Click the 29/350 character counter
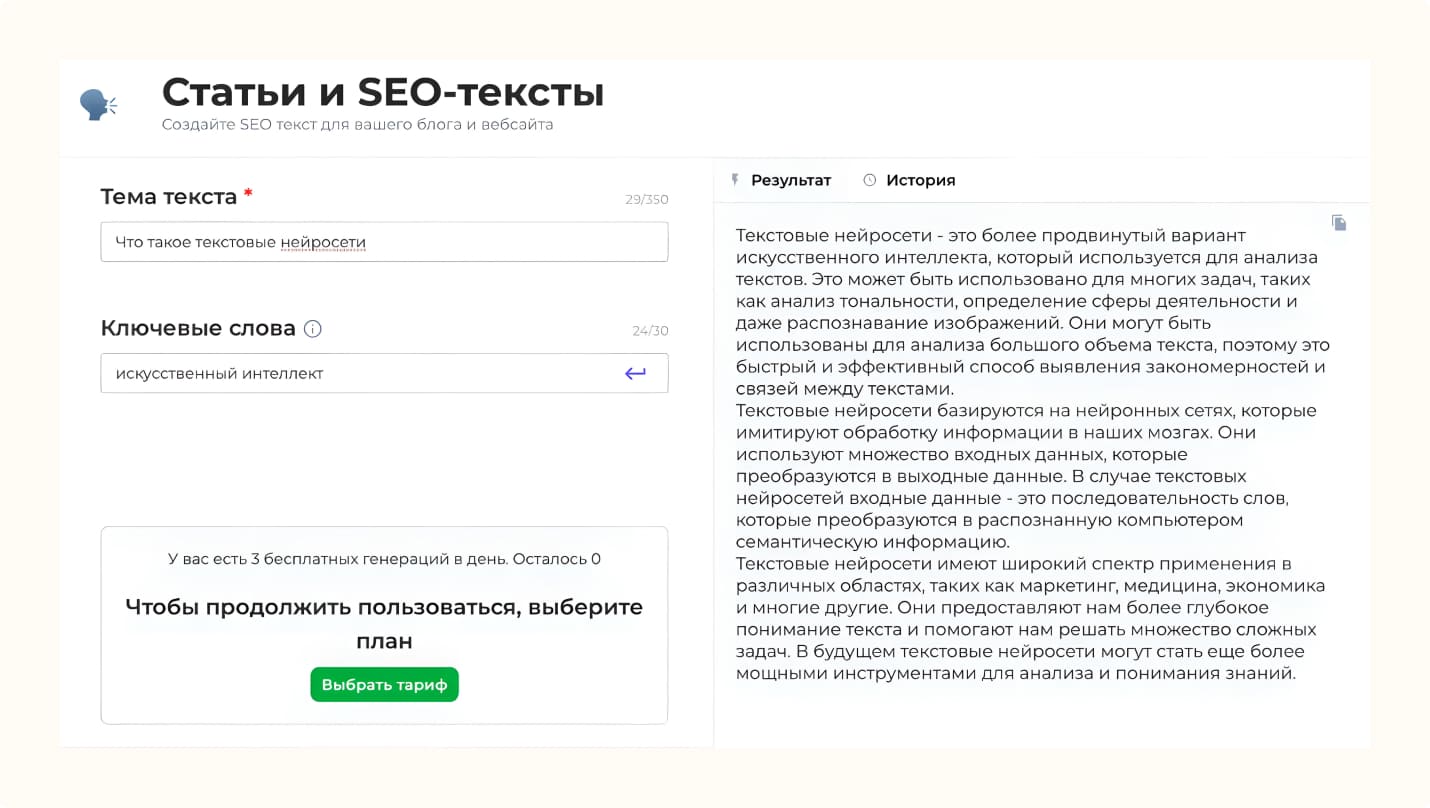Viewport: 1430px width, 808px height. tap(647, 200)
